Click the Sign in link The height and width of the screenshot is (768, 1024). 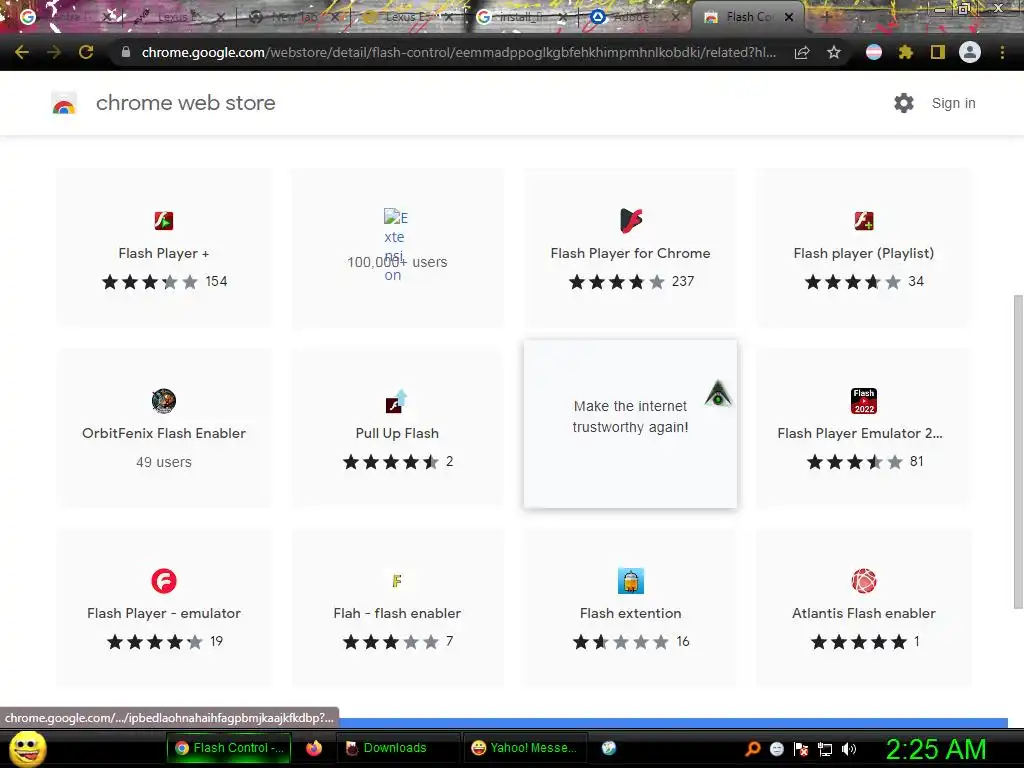tap(953, 103)
